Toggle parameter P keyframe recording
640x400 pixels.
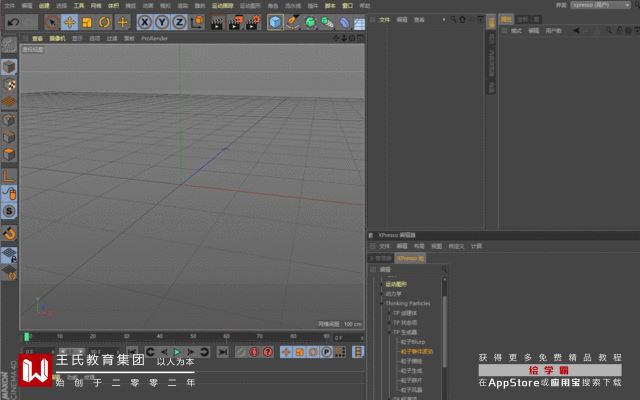(x=326, y=352)
